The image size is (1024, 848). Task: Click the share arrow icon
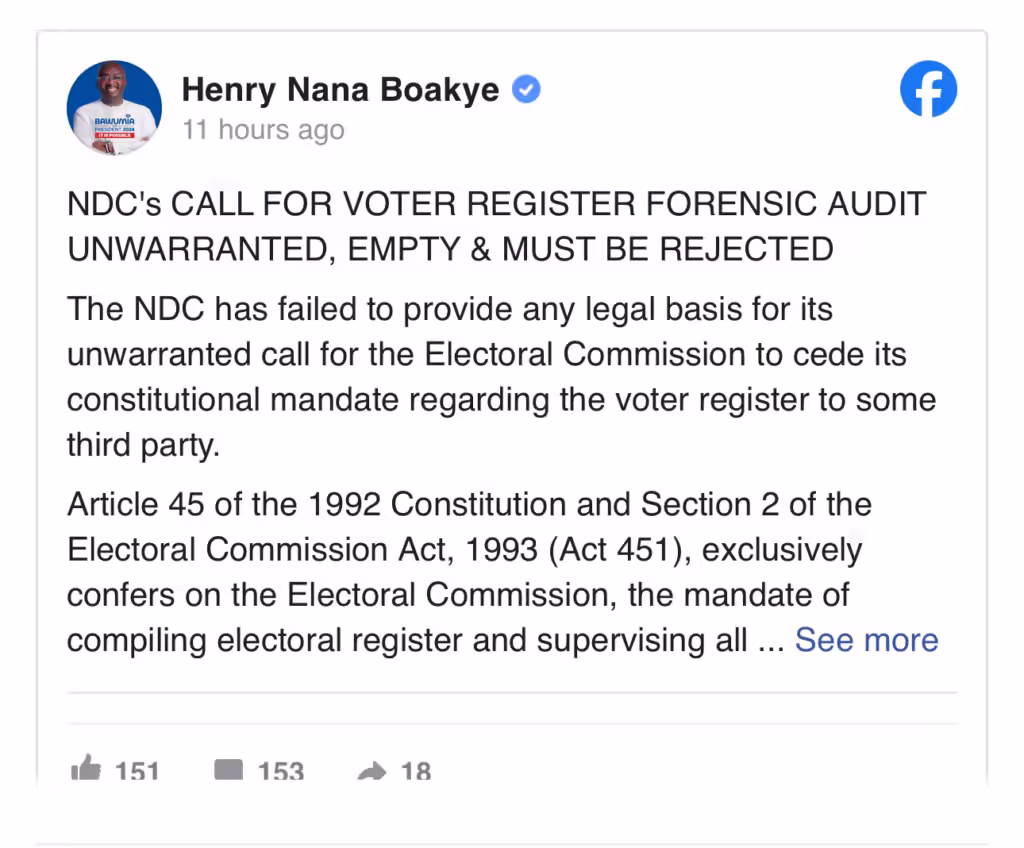(372, 771)
